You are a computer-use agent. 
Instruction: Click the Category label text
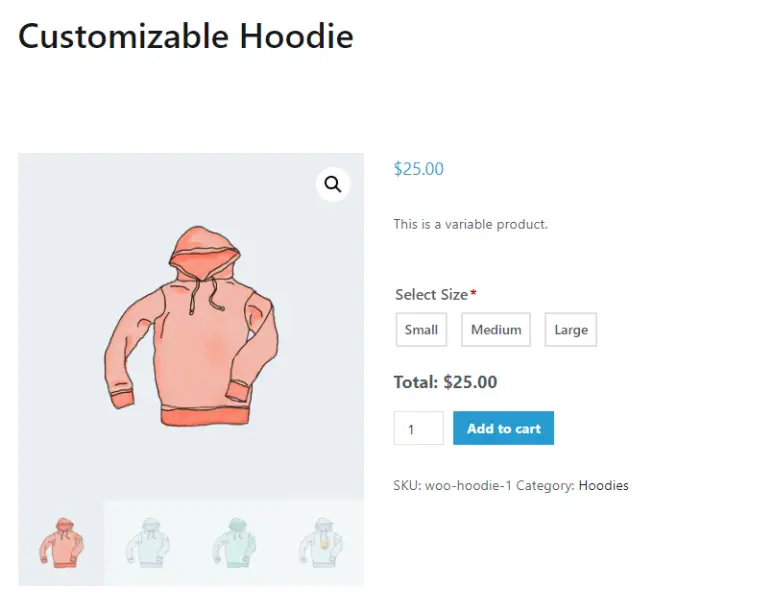(x=545, y=485)
